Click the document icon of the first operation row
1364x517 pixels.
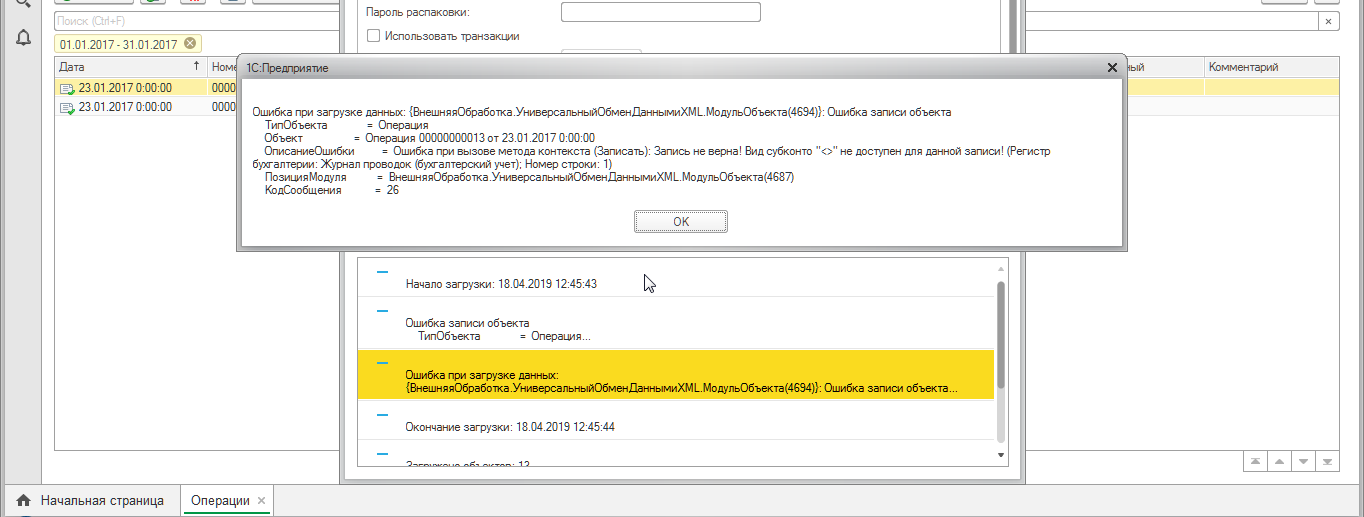(67, 88)
